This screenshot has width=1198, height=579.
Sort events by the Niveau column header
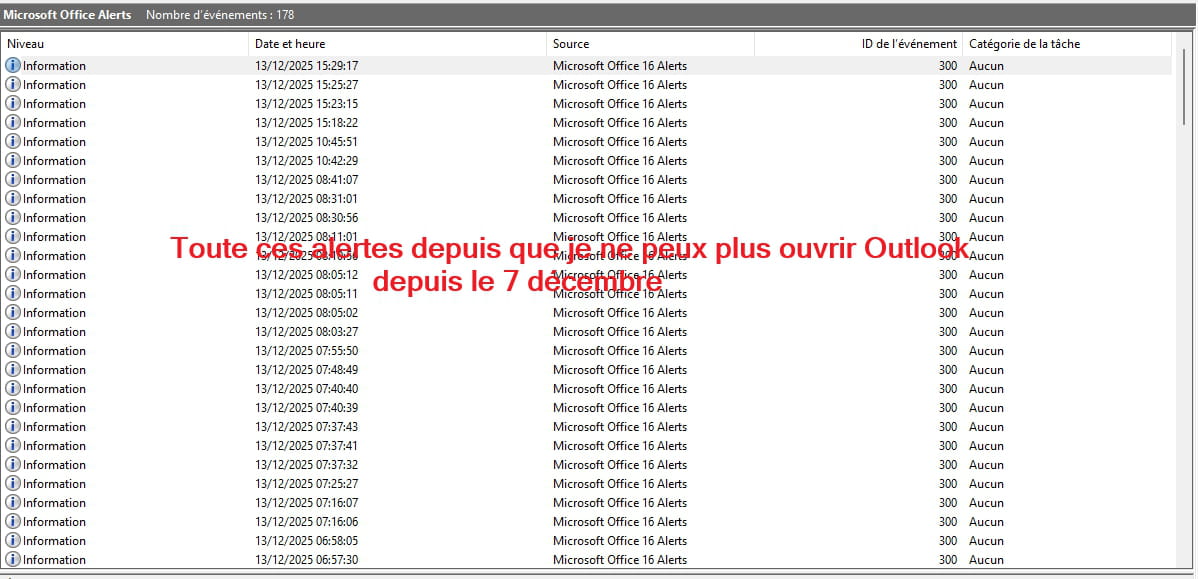[26, 44]
